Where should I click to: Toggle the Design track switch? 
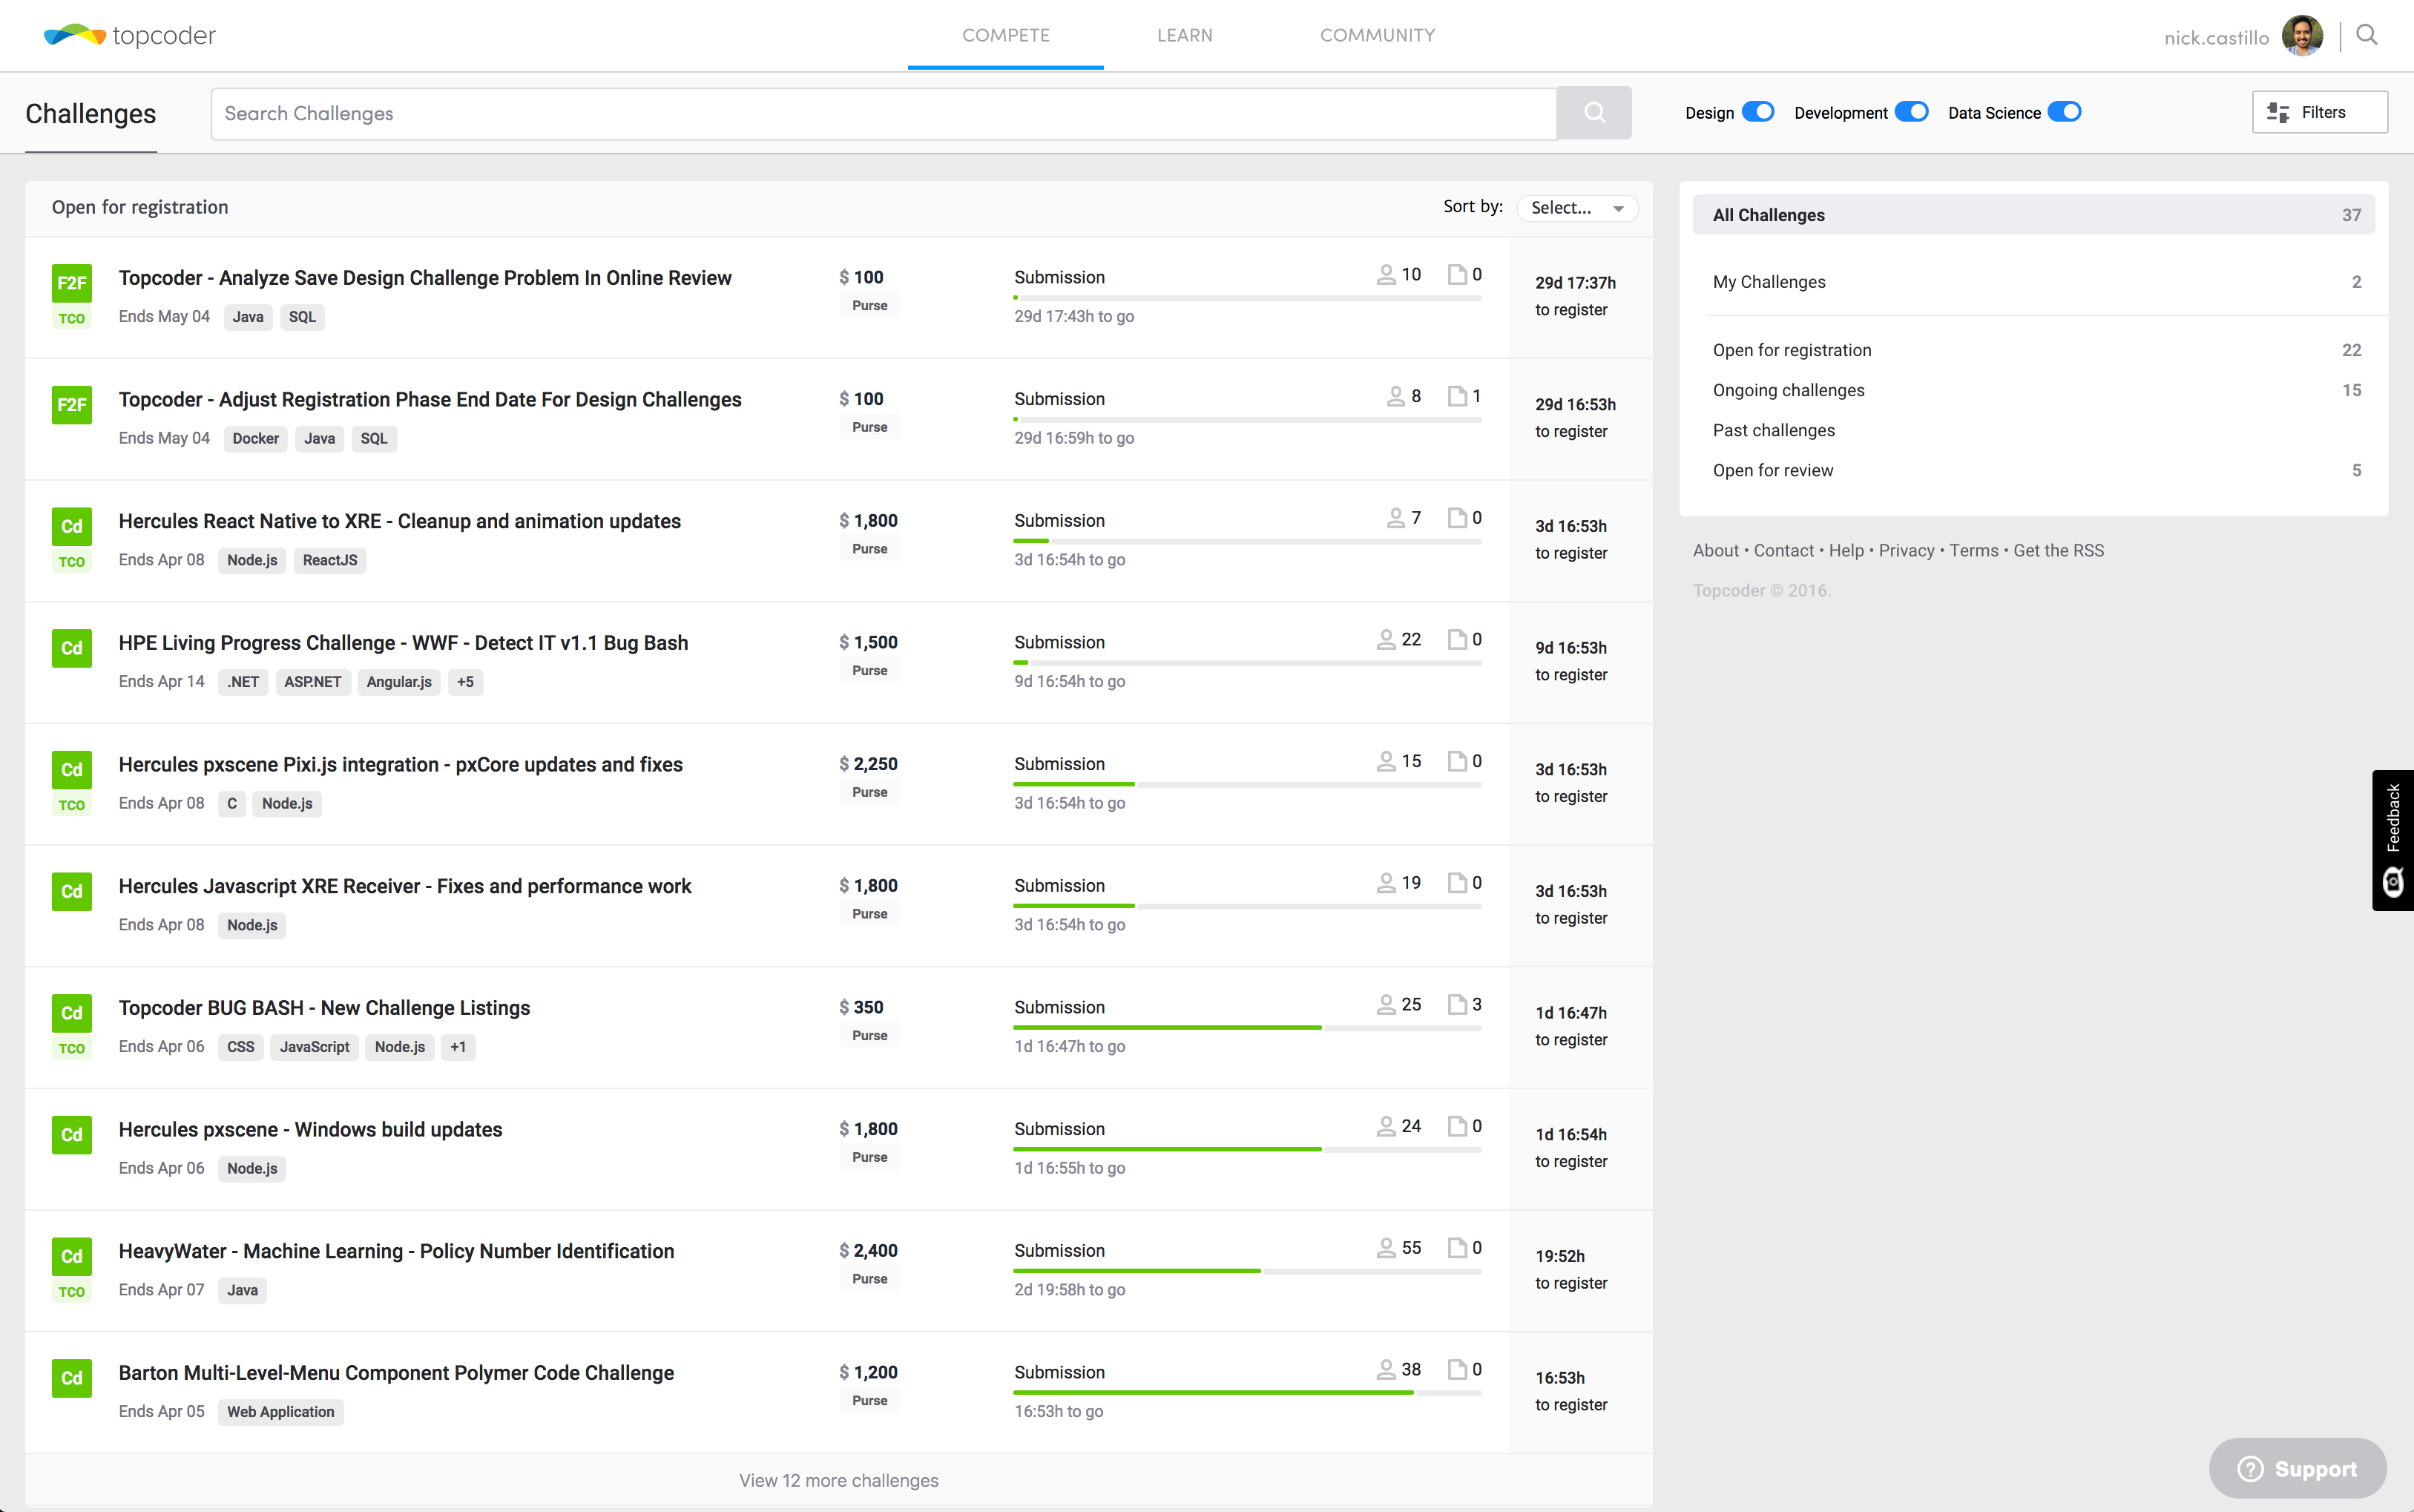pyautogui.click(x=1758, y=112)
